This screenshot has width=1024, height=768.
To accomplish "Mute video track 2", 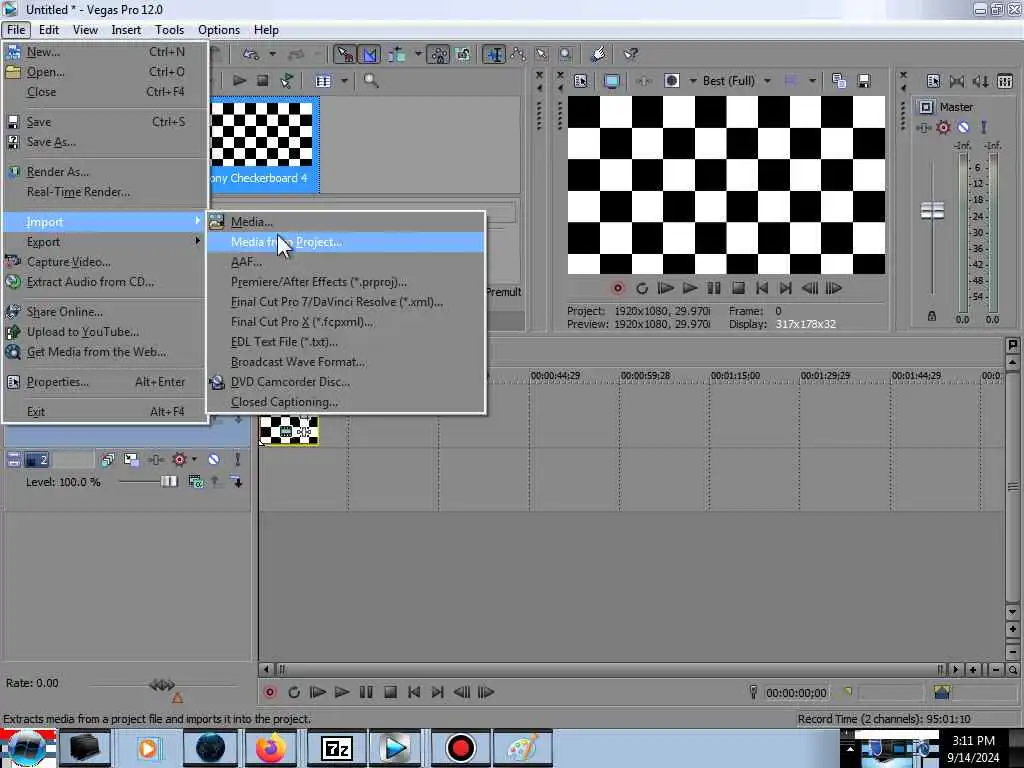I will point(214,460).
